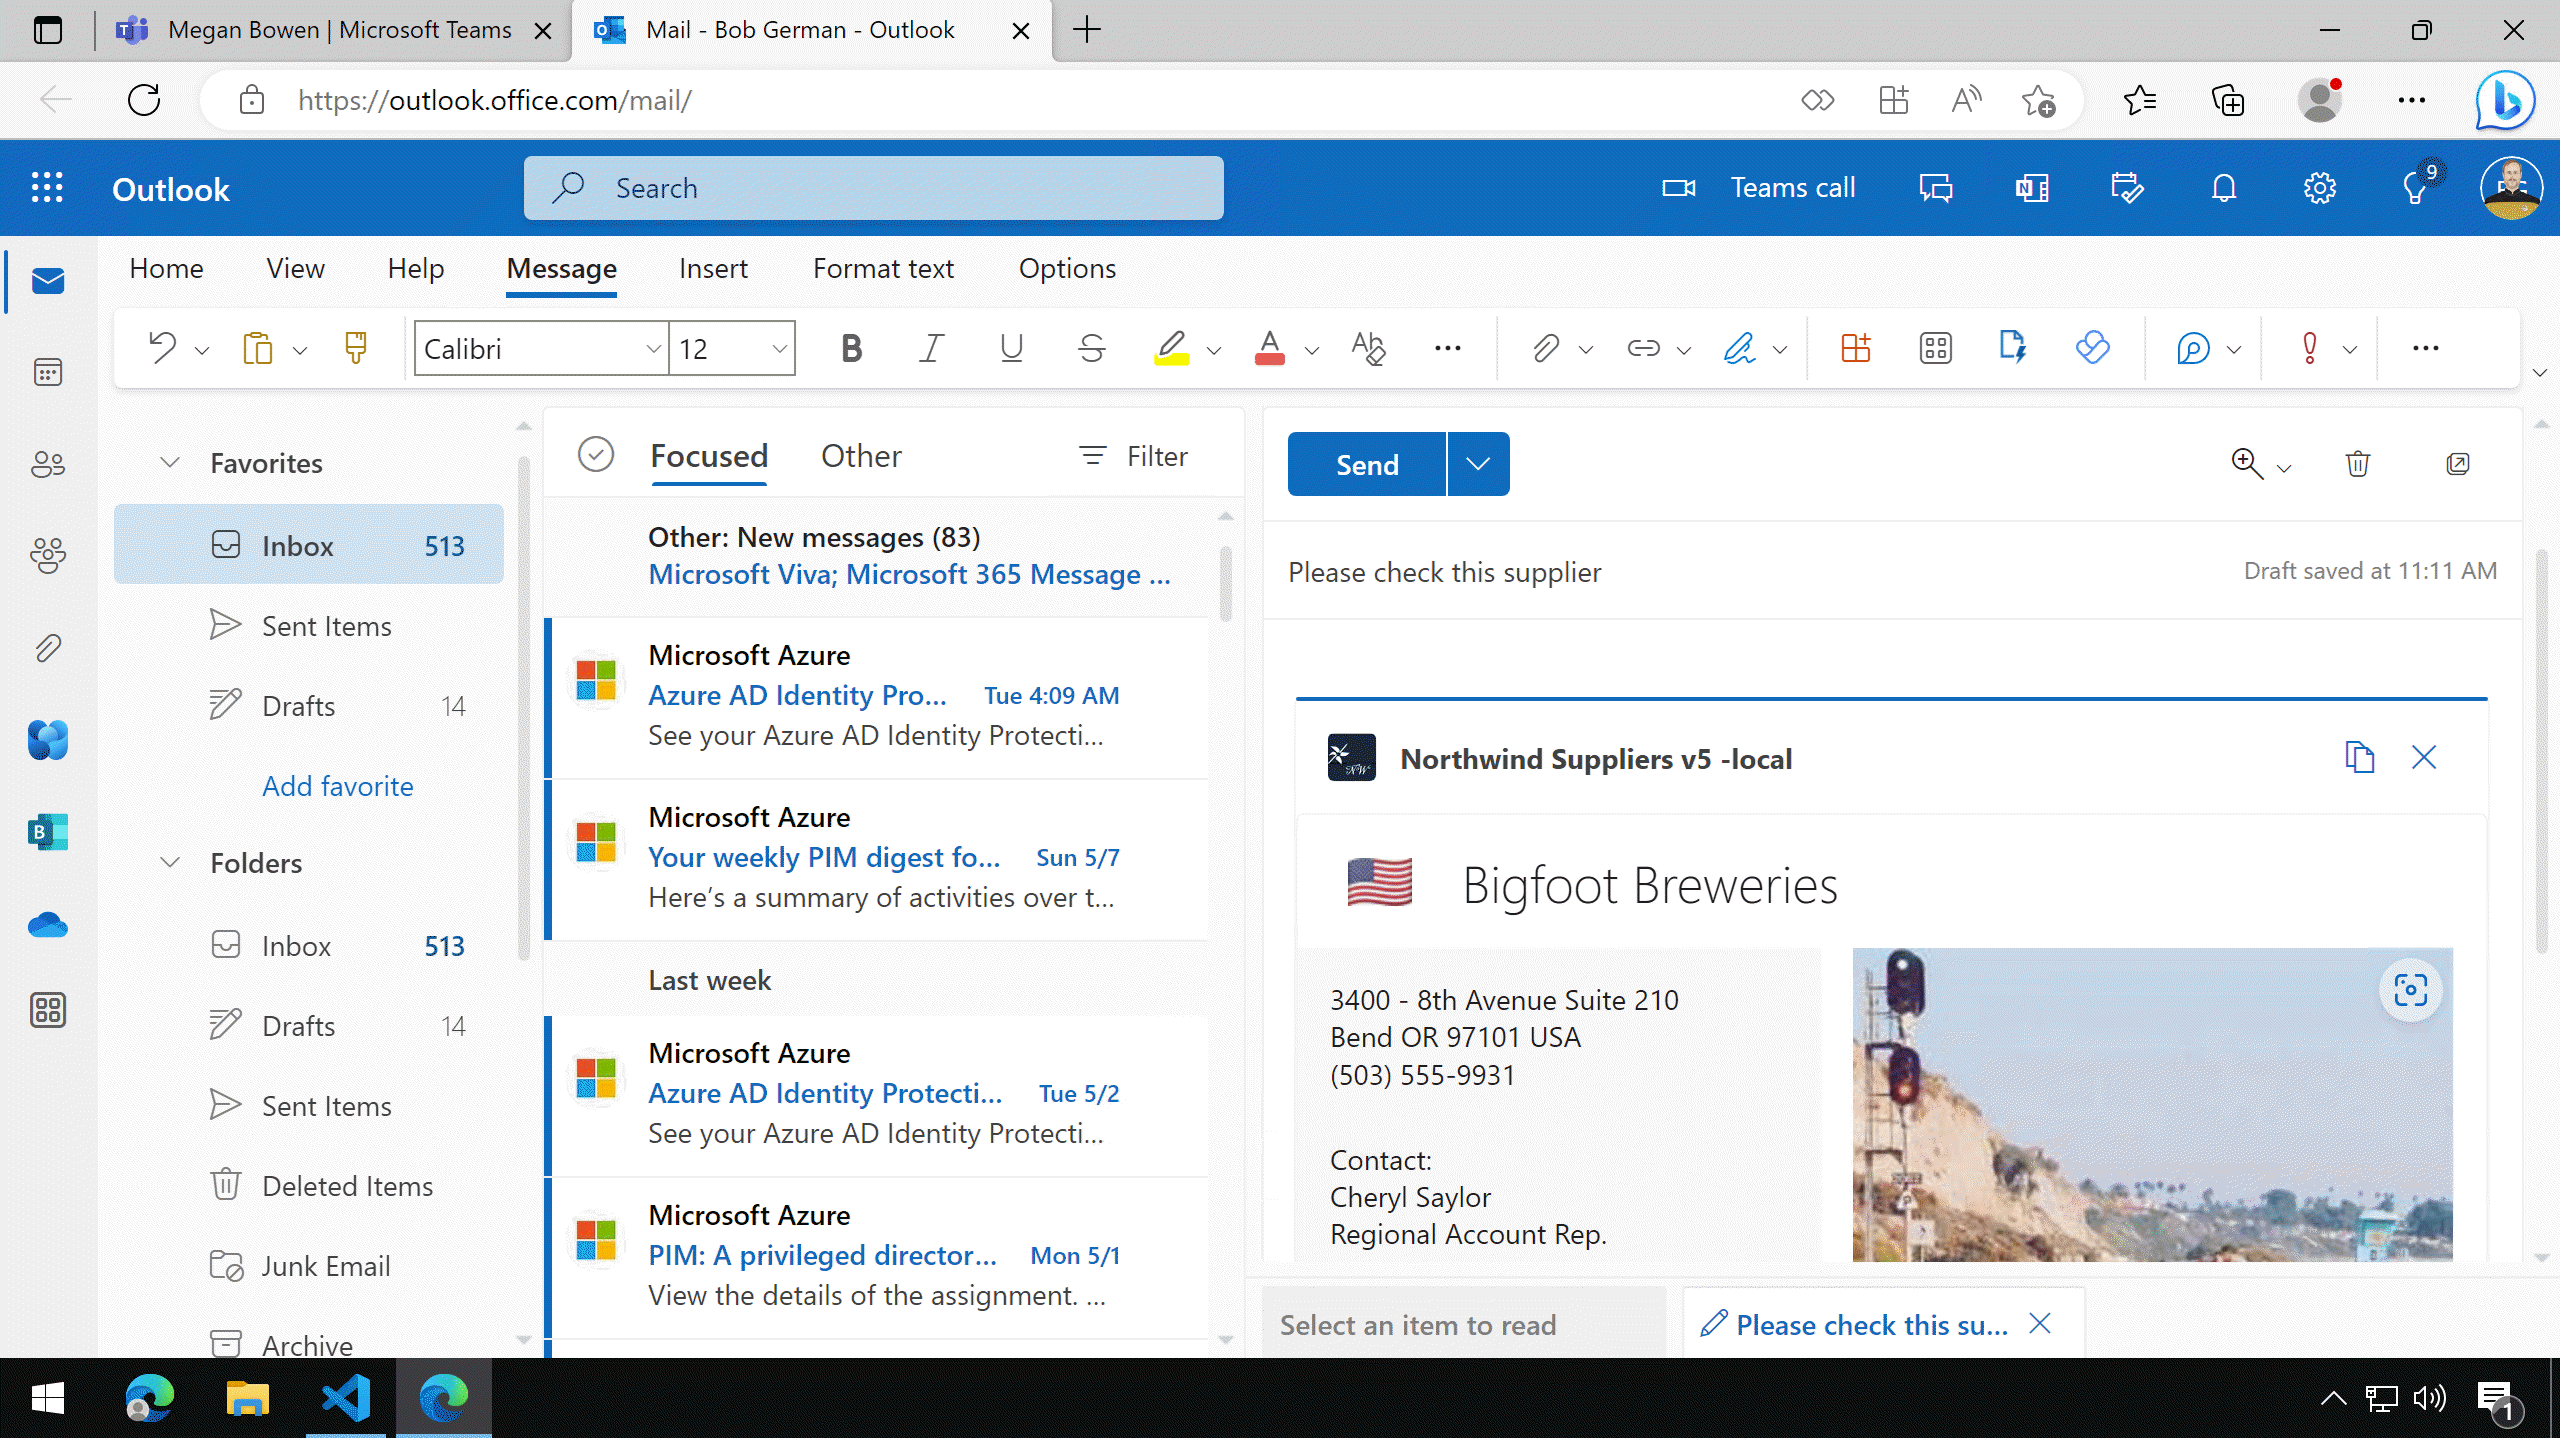Click the Undo icon
This screenshot has height=1438, width=2560.
[162, 348]
